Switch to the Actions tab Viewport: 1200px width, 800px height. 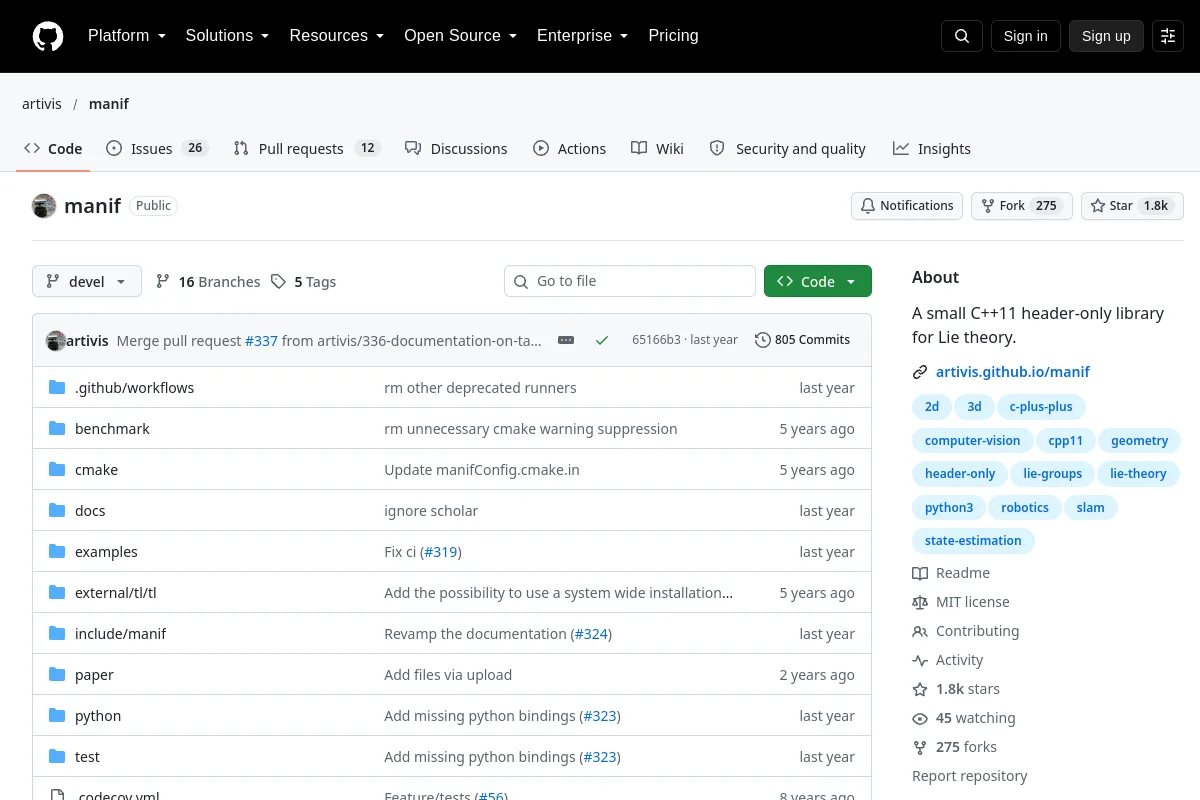click(570, 149)
